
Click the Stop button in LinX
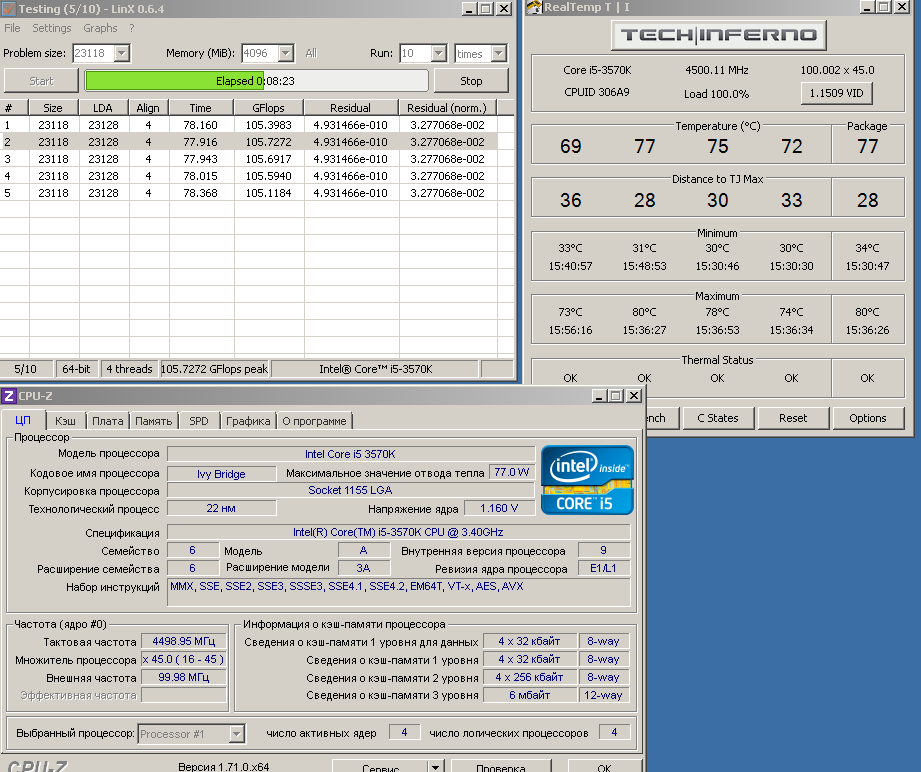point(471,81)
